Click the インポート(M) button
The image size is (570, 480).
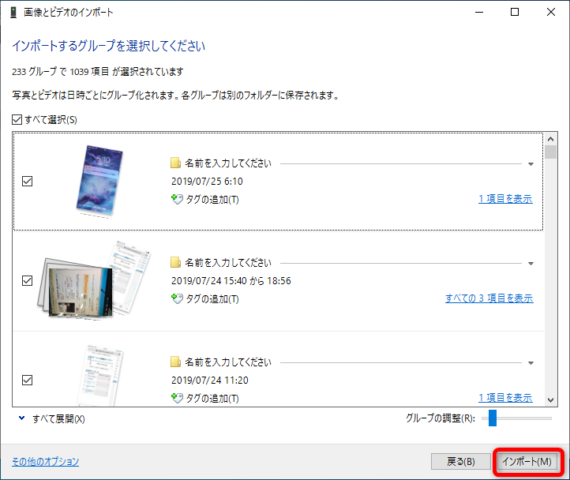coord(527,461)
